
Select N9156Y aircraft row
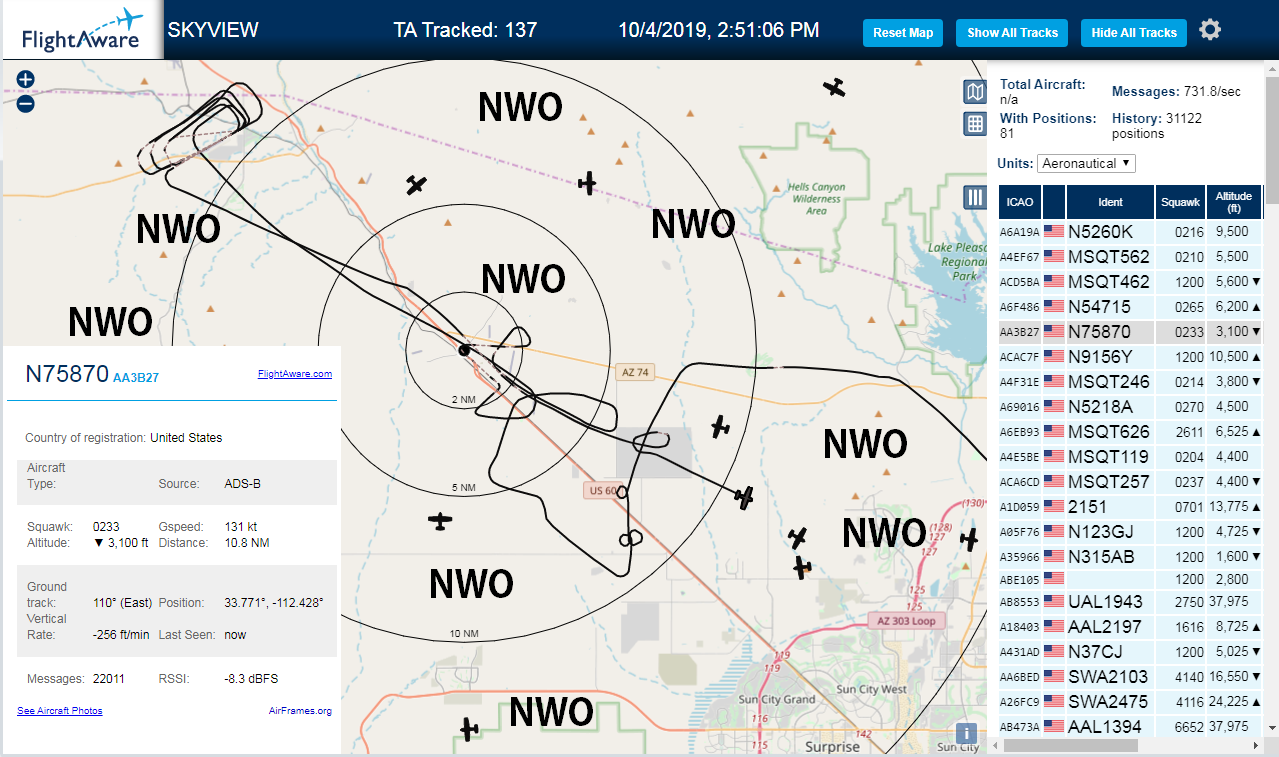pos(1131,356)
